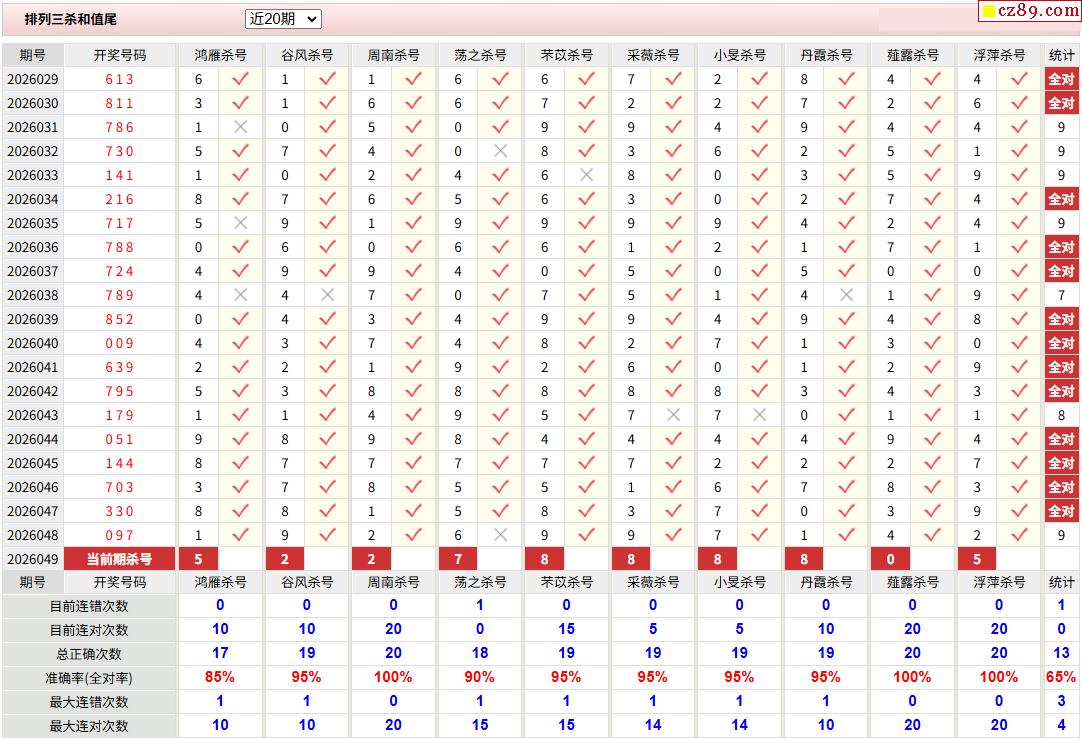
Task: Select the 浮萍杀号 column header
Action: click(x=999, y=55)
